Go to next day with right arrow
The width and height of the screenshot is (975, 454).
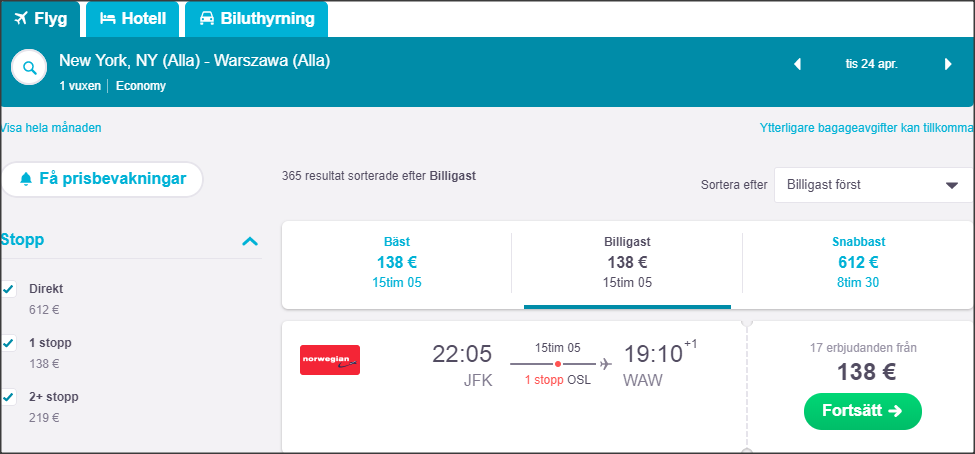948,64
